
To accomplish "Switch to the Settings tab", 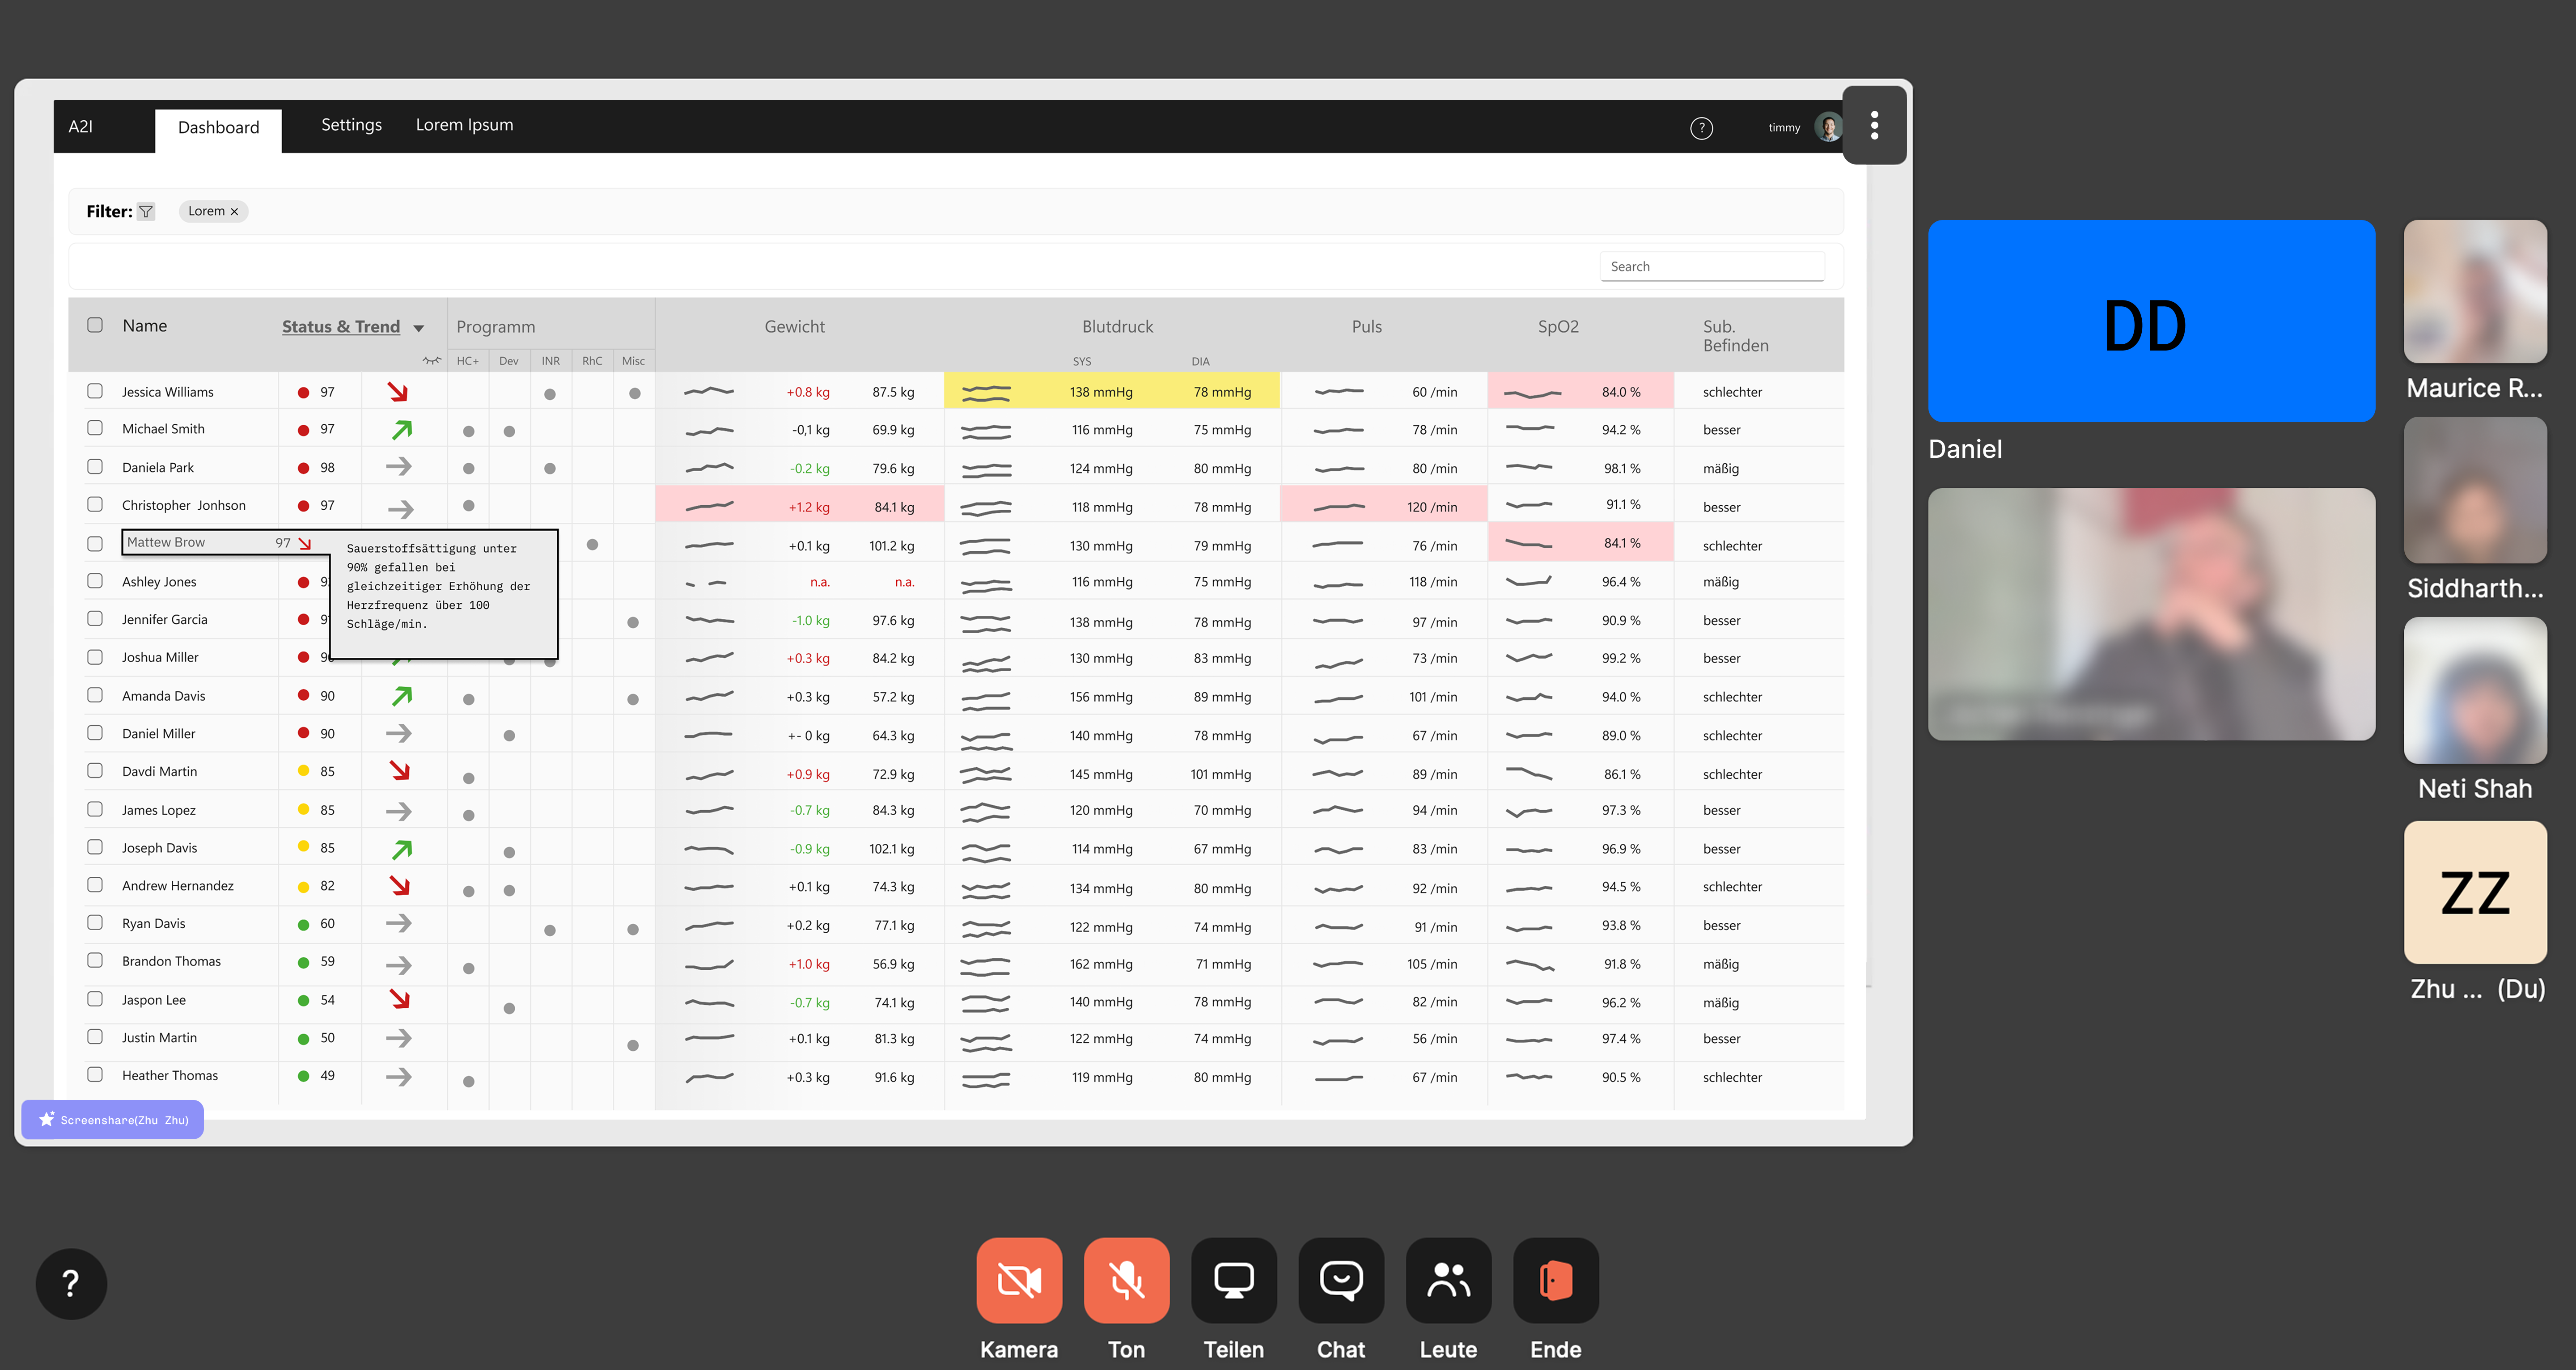I will (351, 125).
